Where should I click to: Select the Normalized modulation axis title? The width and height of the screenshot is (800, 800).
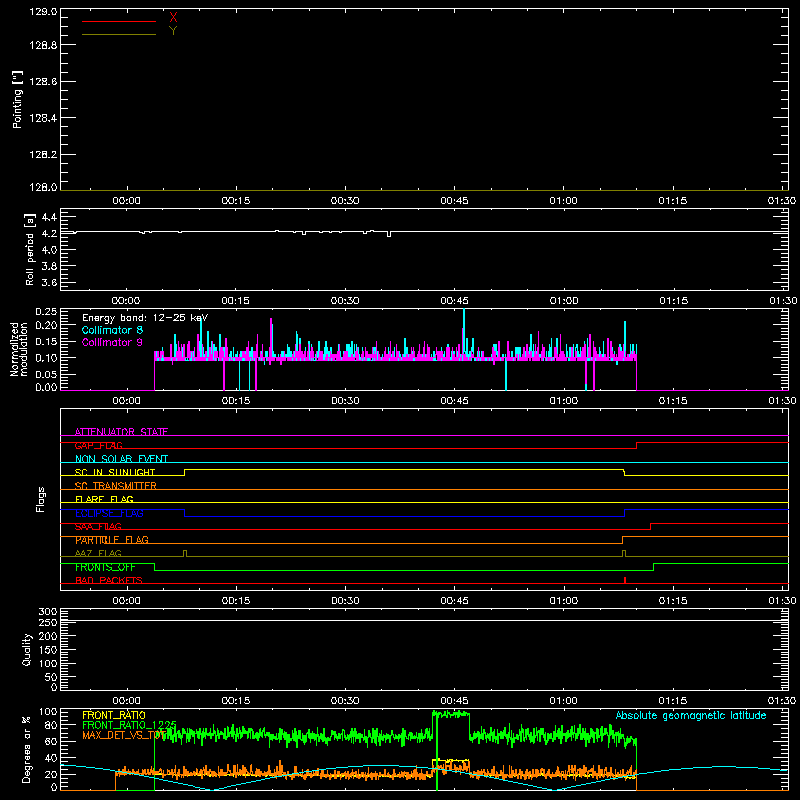click(18, 349)
